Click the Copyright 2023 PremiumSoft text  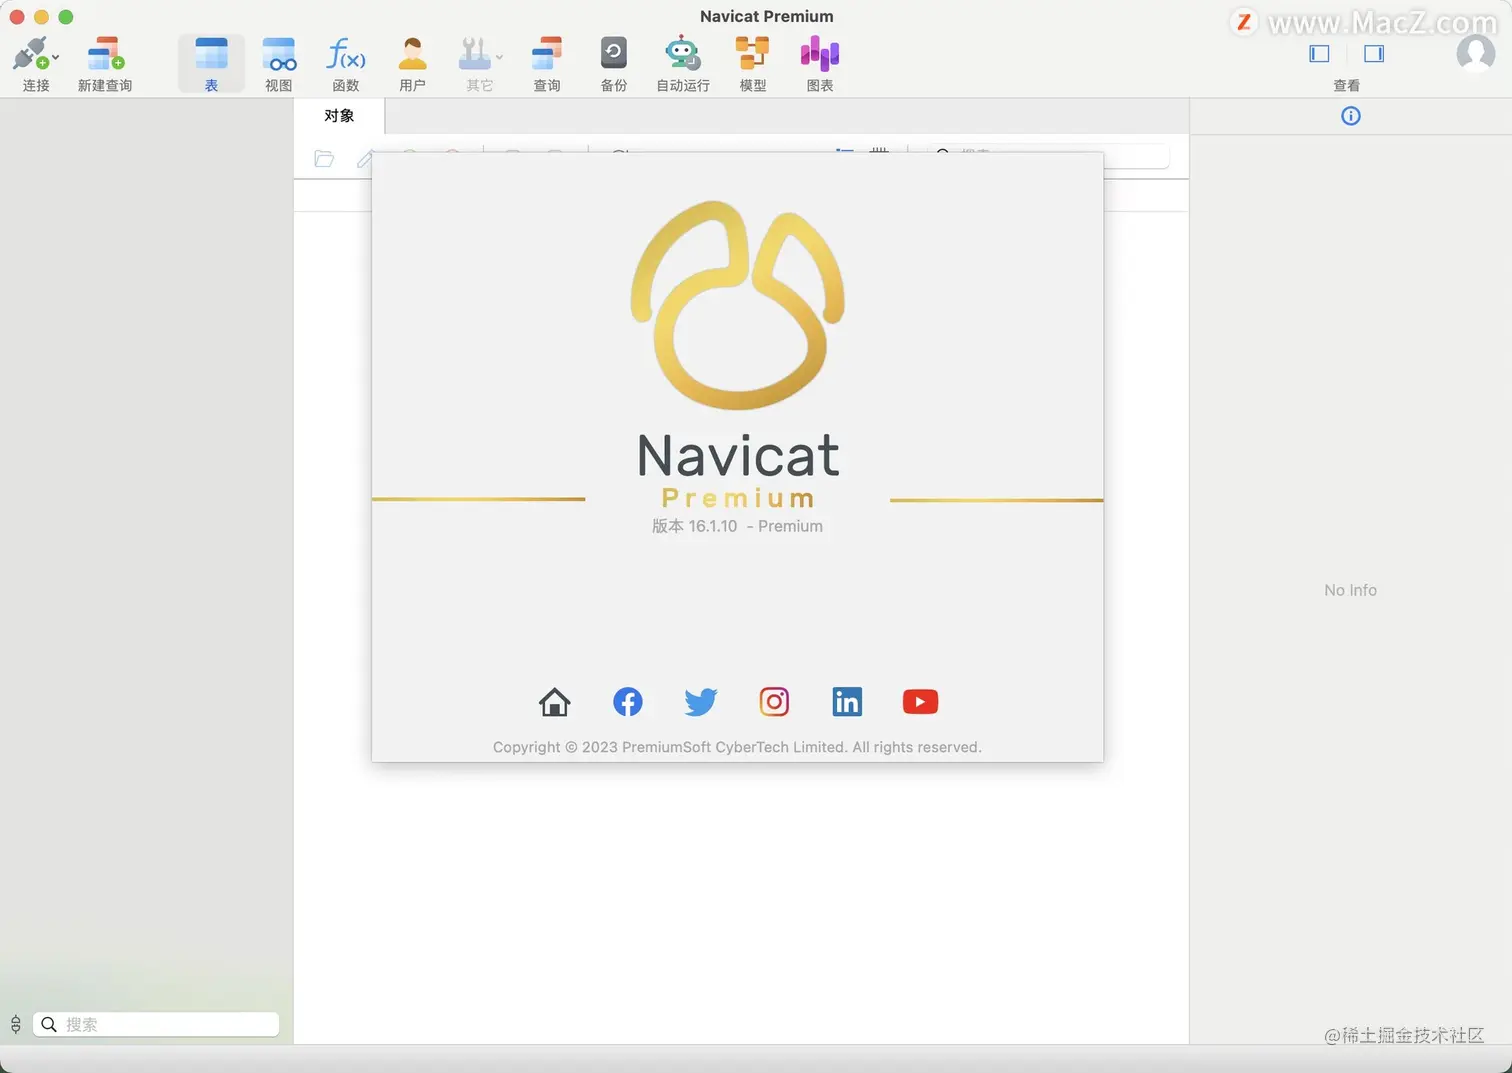click(737, 747)
